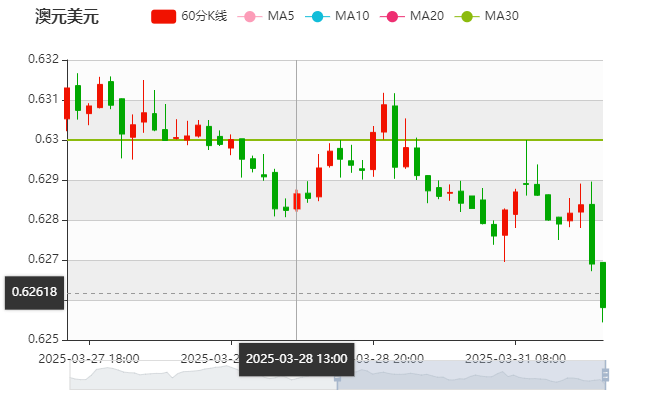Click the 2025-03-28 13:00 time tooltip label
This screenshot has width=670, height=400.
296,358
